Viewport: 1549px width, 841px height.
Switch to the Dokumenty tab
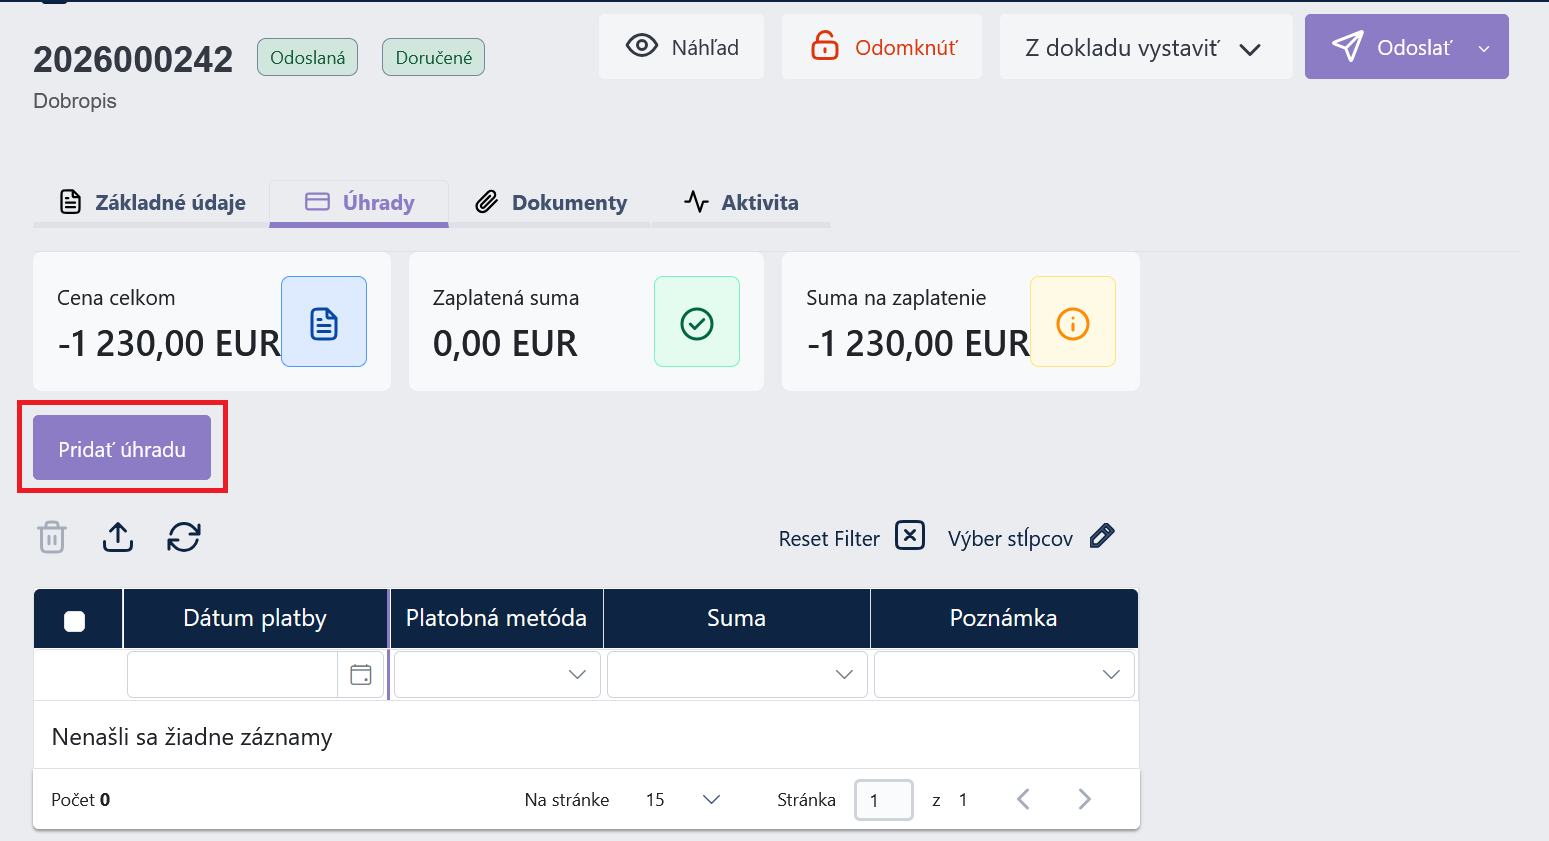point(550,203)
